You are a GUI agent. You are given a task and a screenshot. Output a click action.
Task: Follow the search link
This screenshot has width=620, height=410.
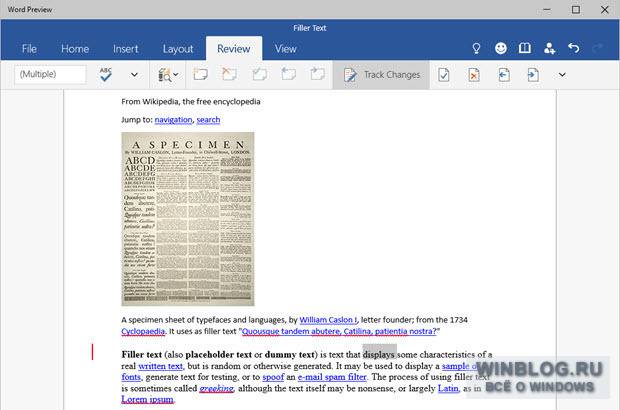coord(208,120)
